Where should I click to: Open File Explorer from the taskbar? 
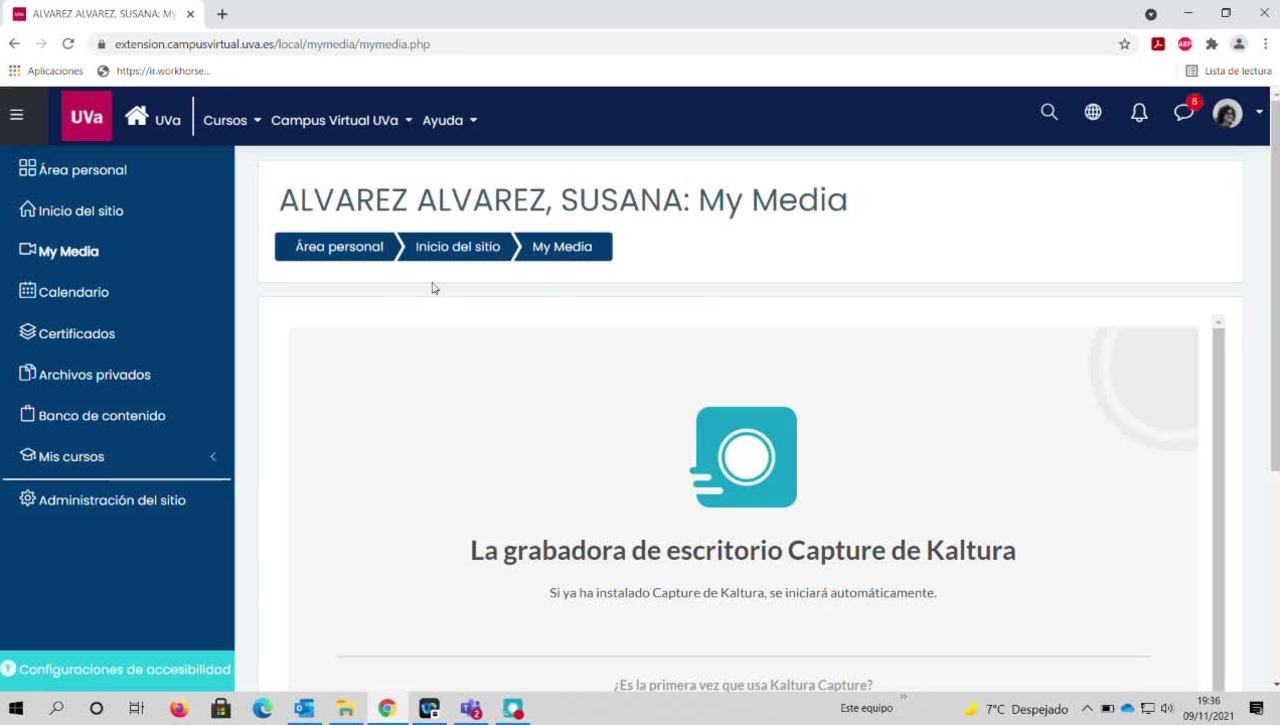[346, 708]
